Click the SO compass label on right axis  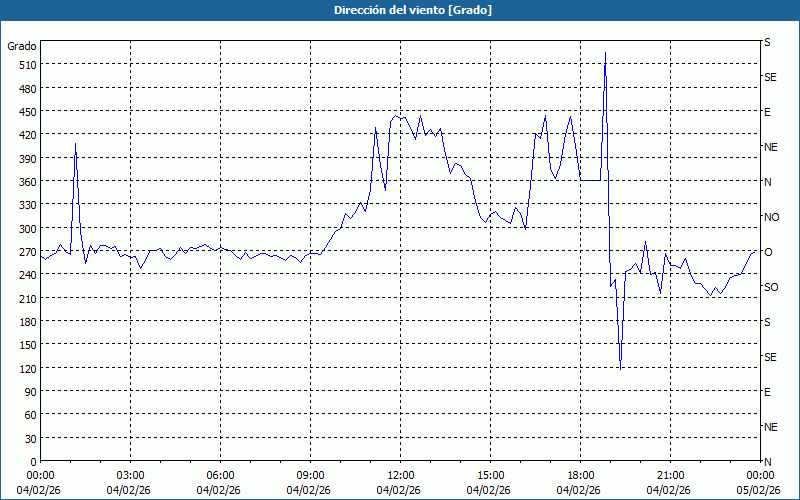pyautogui.click(x=771, y=287)
